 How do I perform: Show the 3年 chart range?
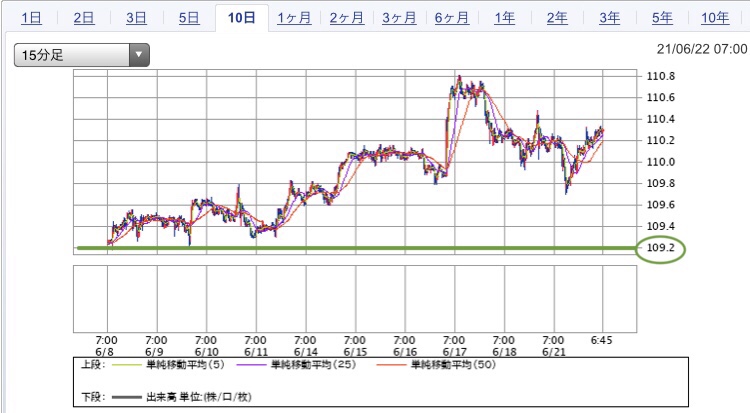[x=610, y=18]
